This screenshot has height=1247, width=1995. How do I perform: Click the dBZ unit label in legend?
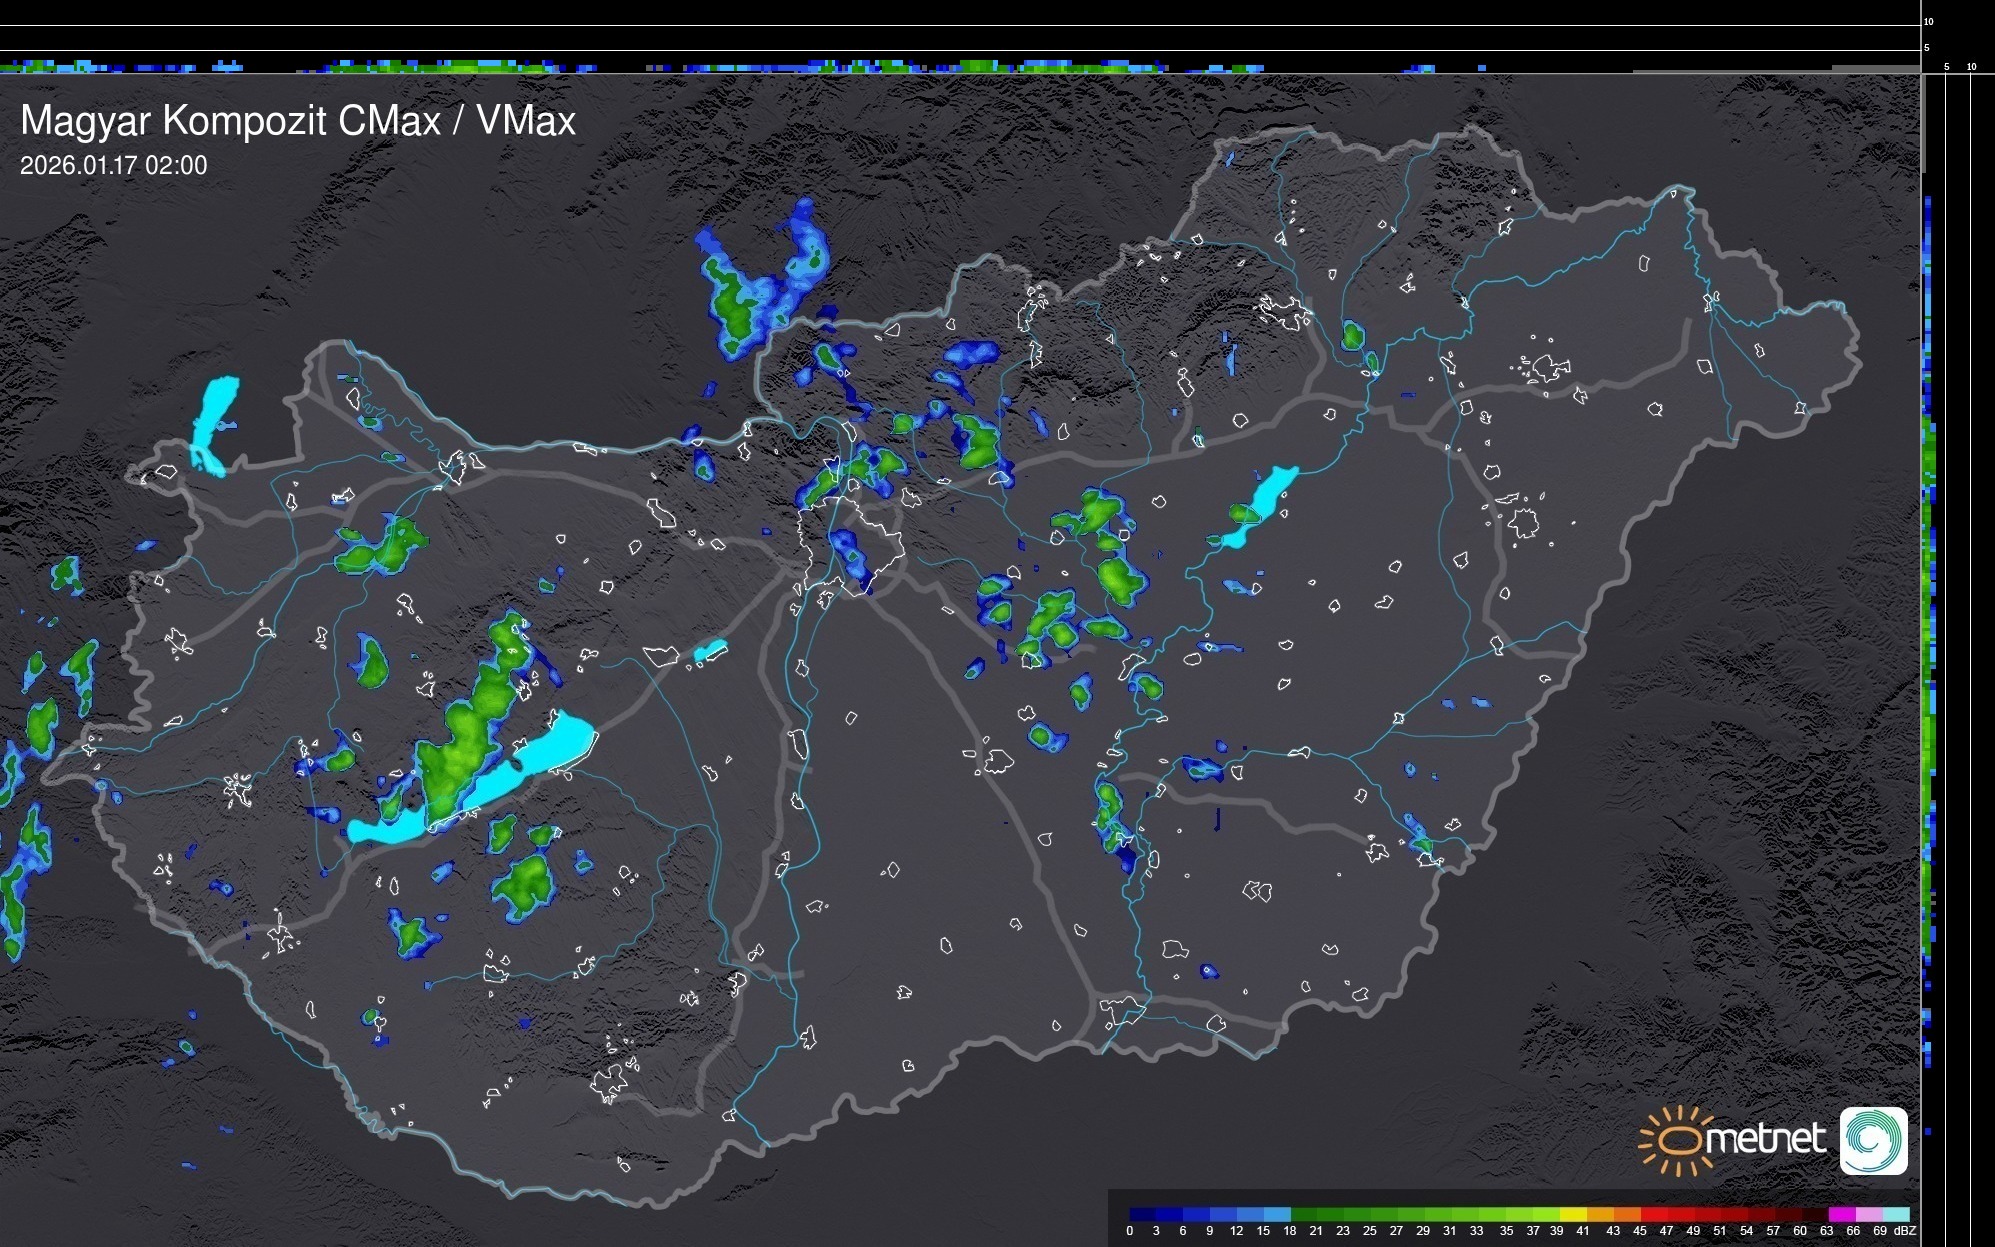[x=1905, y=1231]
